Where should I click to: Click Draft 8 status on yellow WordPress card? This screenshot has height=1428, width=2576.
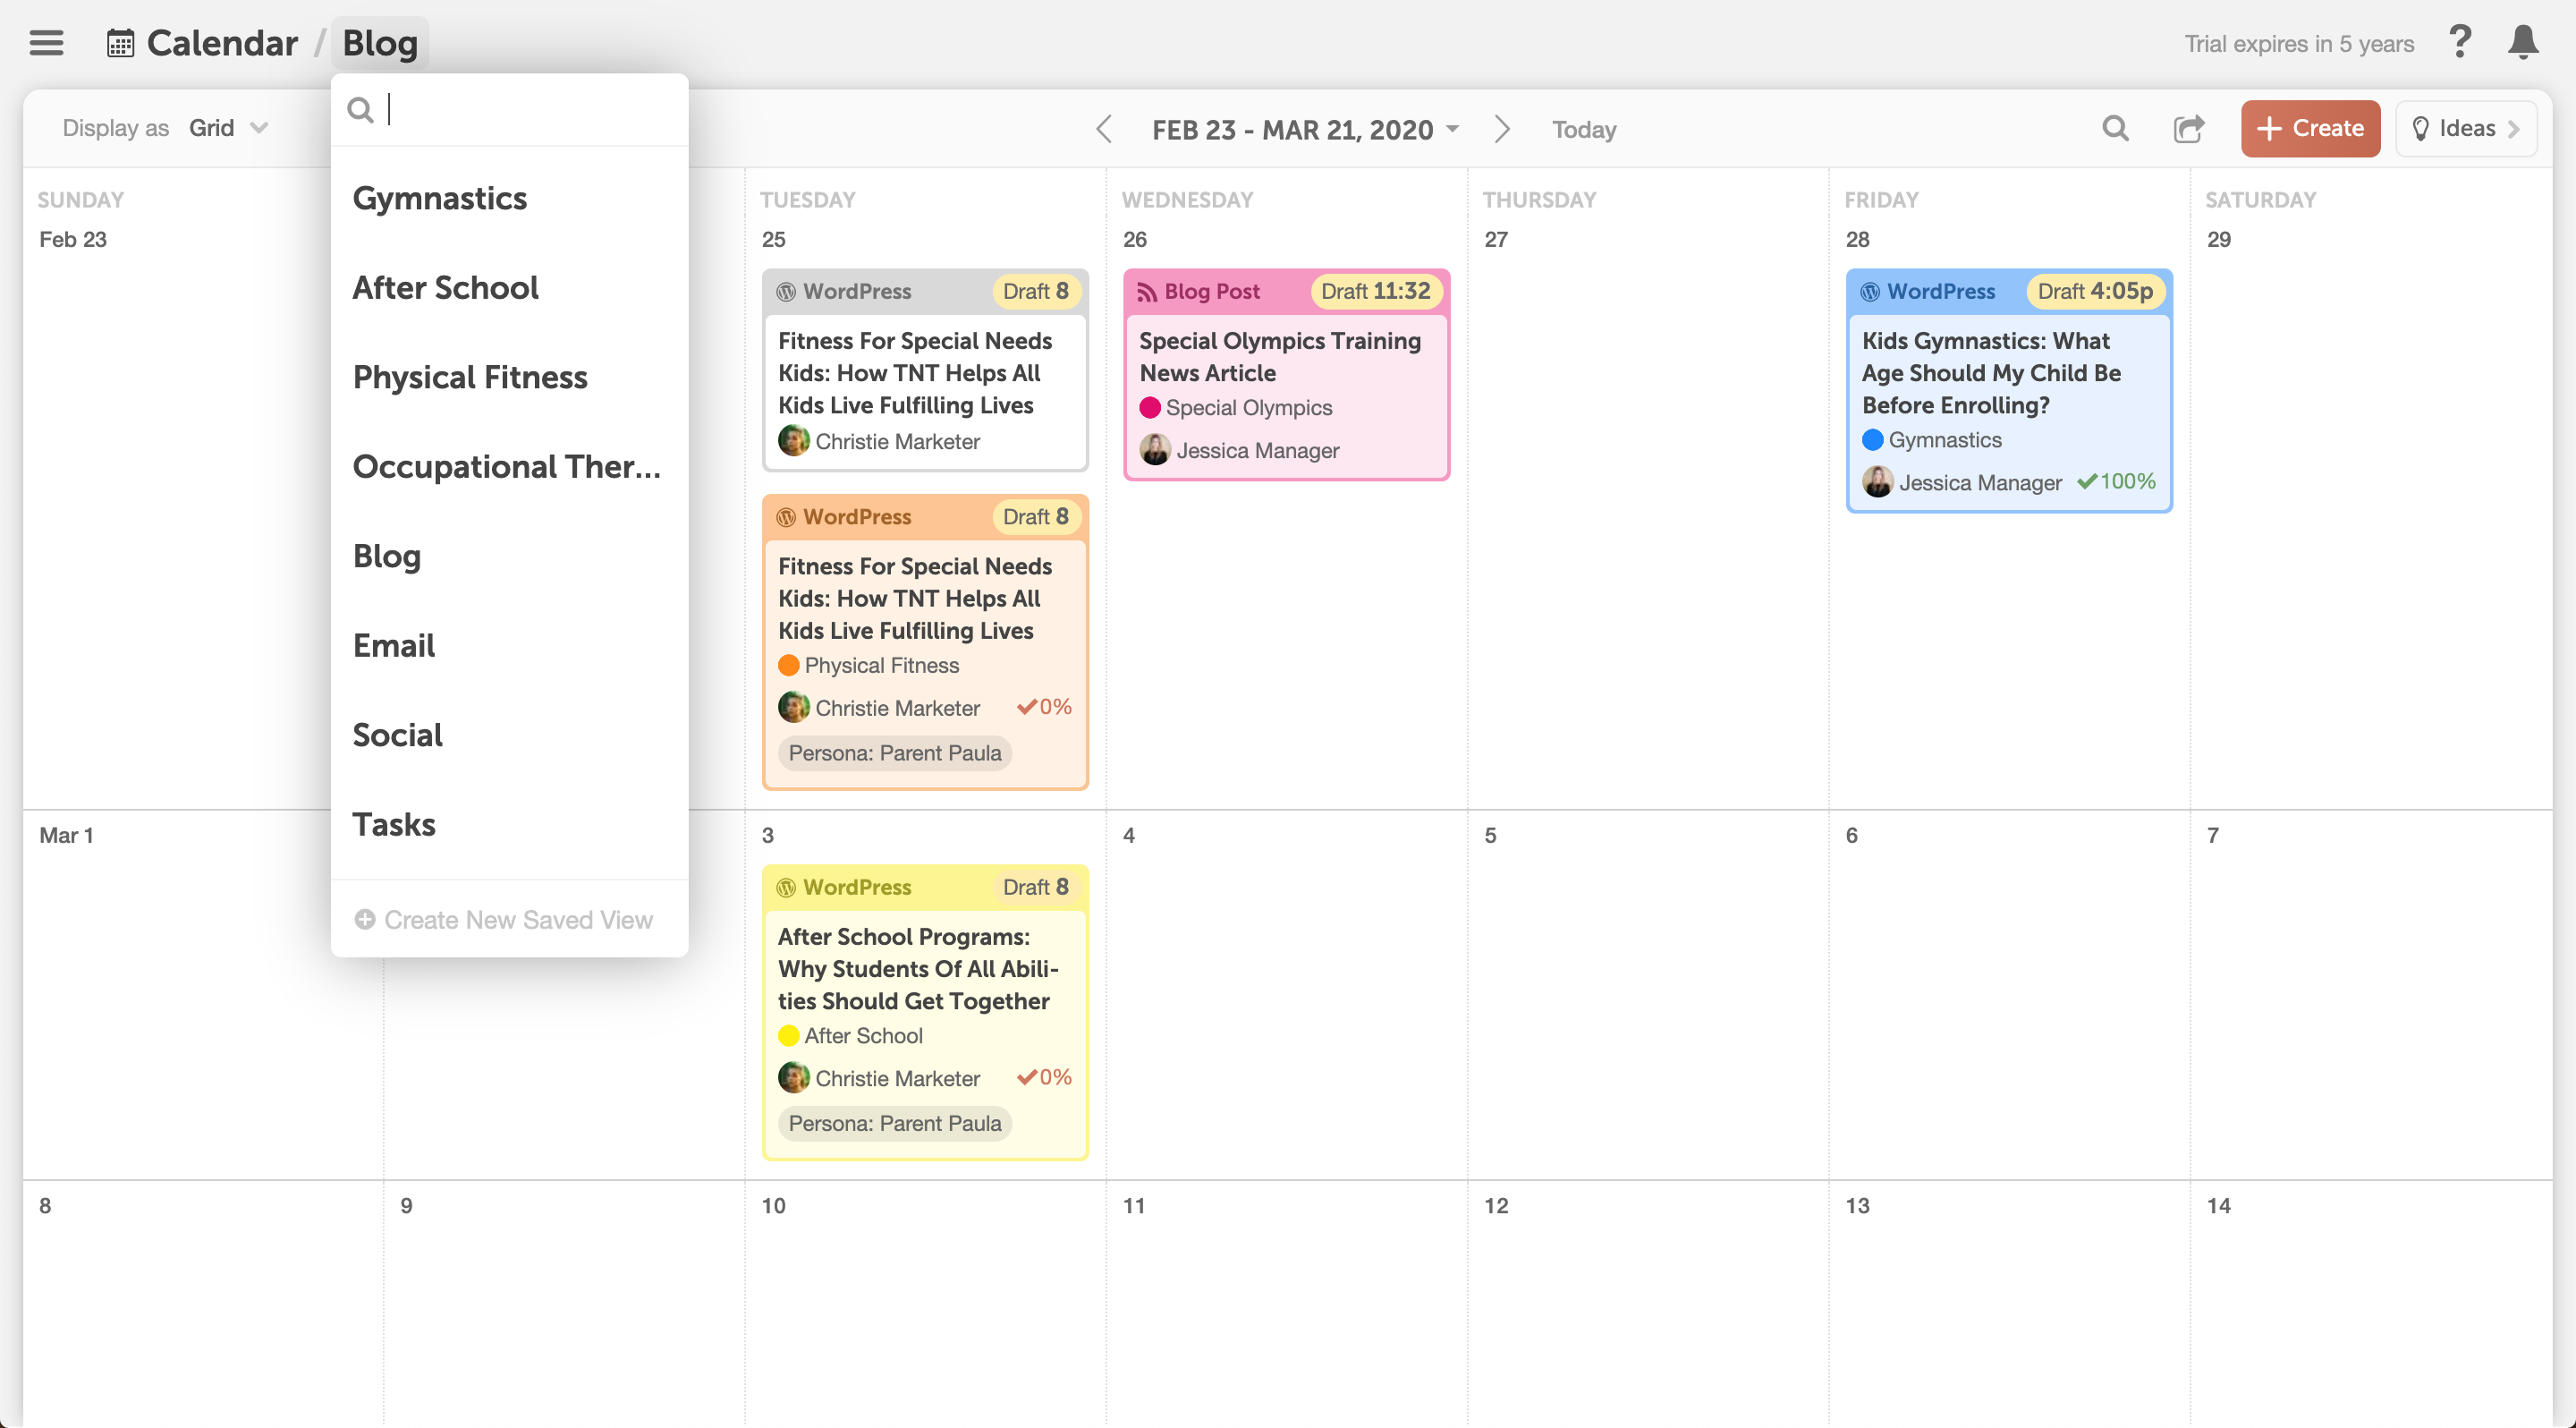click(1036, 887)
